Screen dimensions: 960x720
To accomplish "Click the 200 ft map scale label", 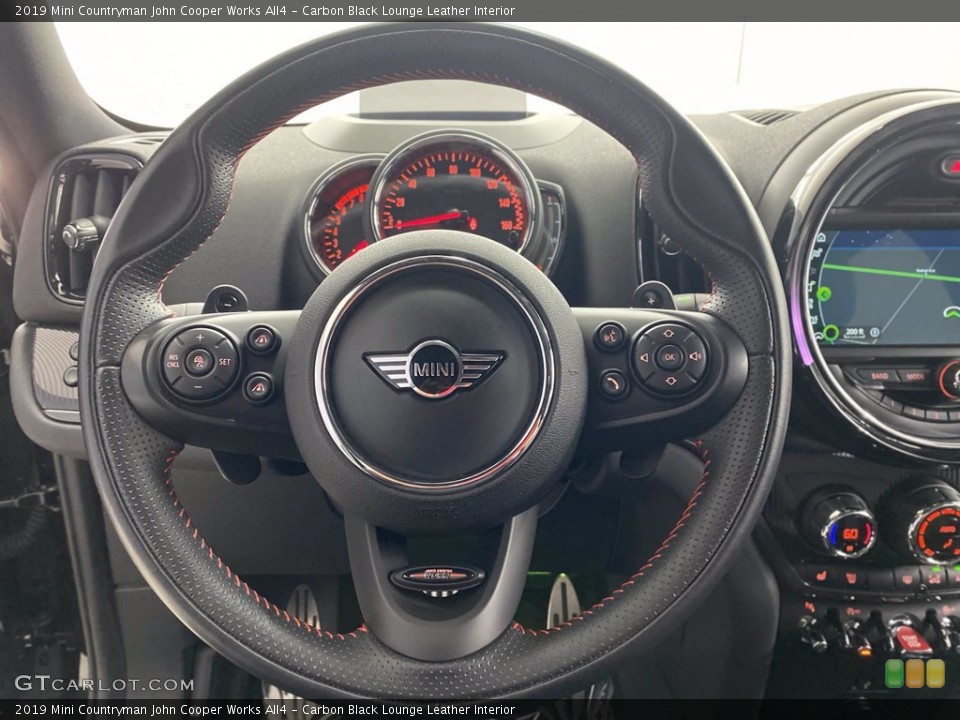I will pyautogui.click(x=854, y=332).
